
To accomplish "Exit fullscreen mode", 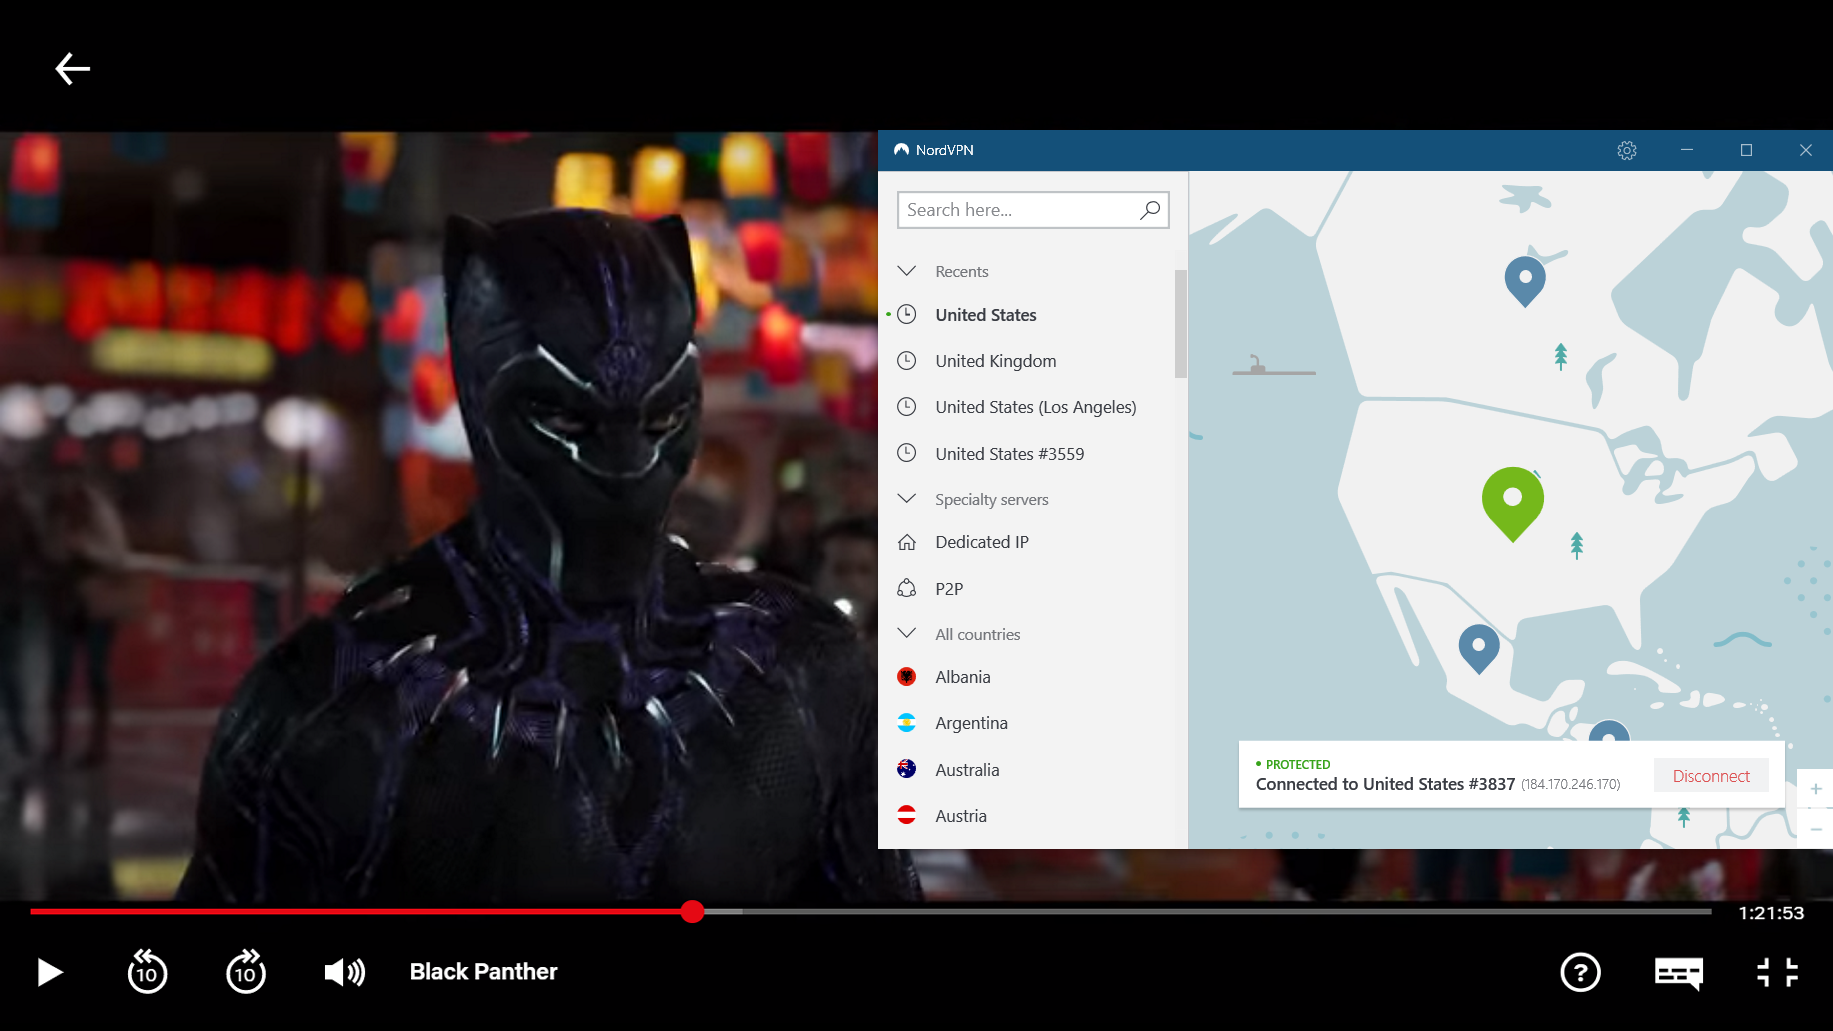I will coord(1777,972).
